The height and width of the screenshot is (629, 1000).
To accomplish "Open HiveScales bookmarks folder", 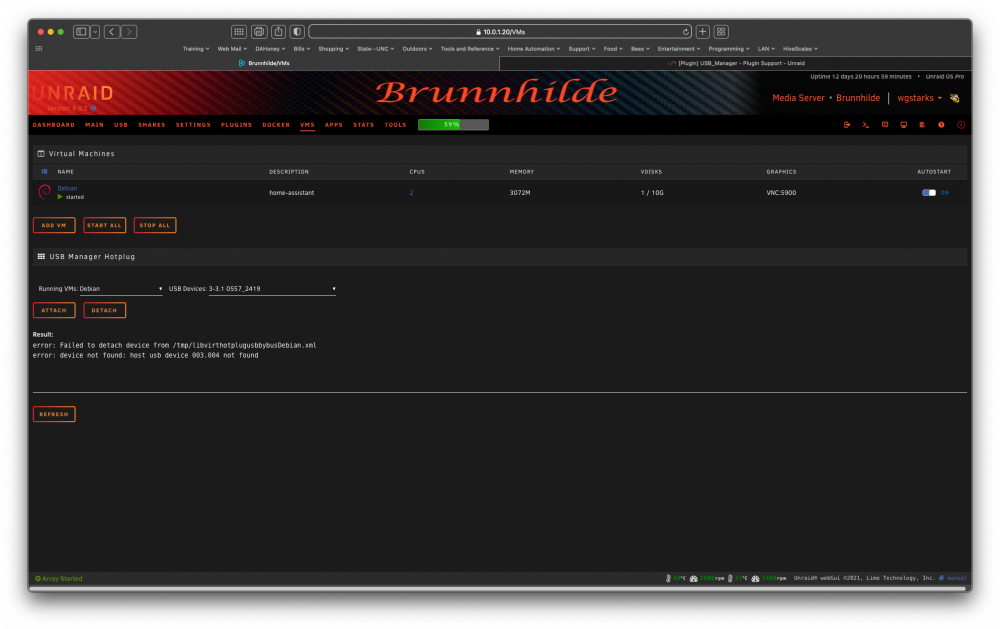I will [x=800, y=48].
